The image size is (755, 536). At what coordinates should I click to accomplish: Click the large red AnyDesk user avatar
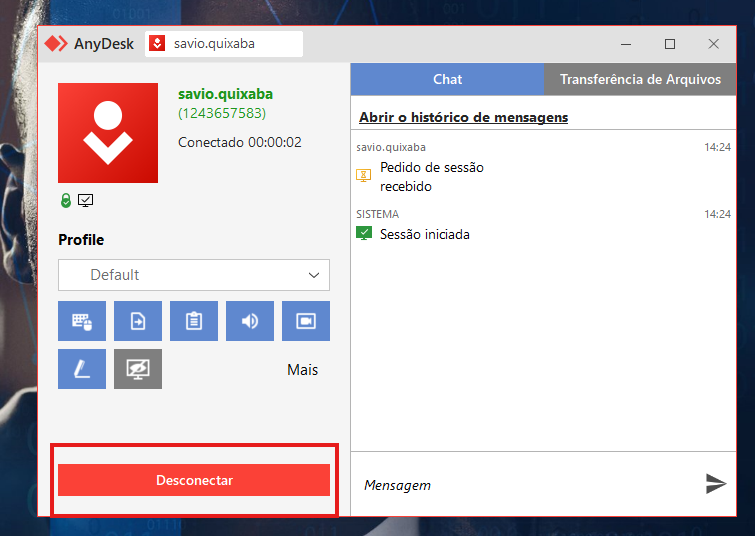click(108, 133)
